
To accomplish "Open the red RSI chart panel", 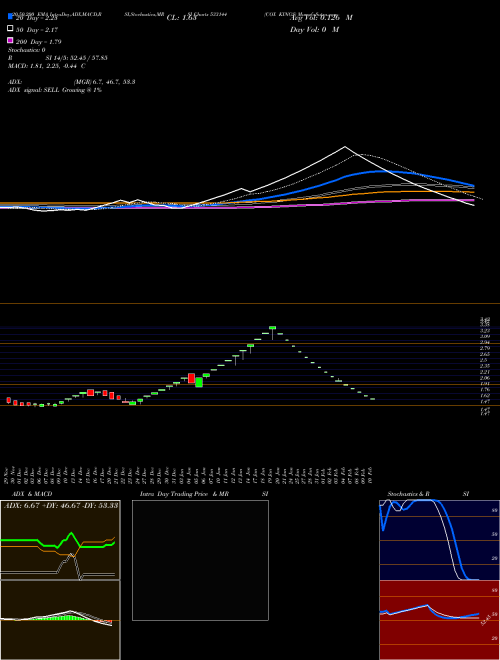I will [x=439, y=620].
